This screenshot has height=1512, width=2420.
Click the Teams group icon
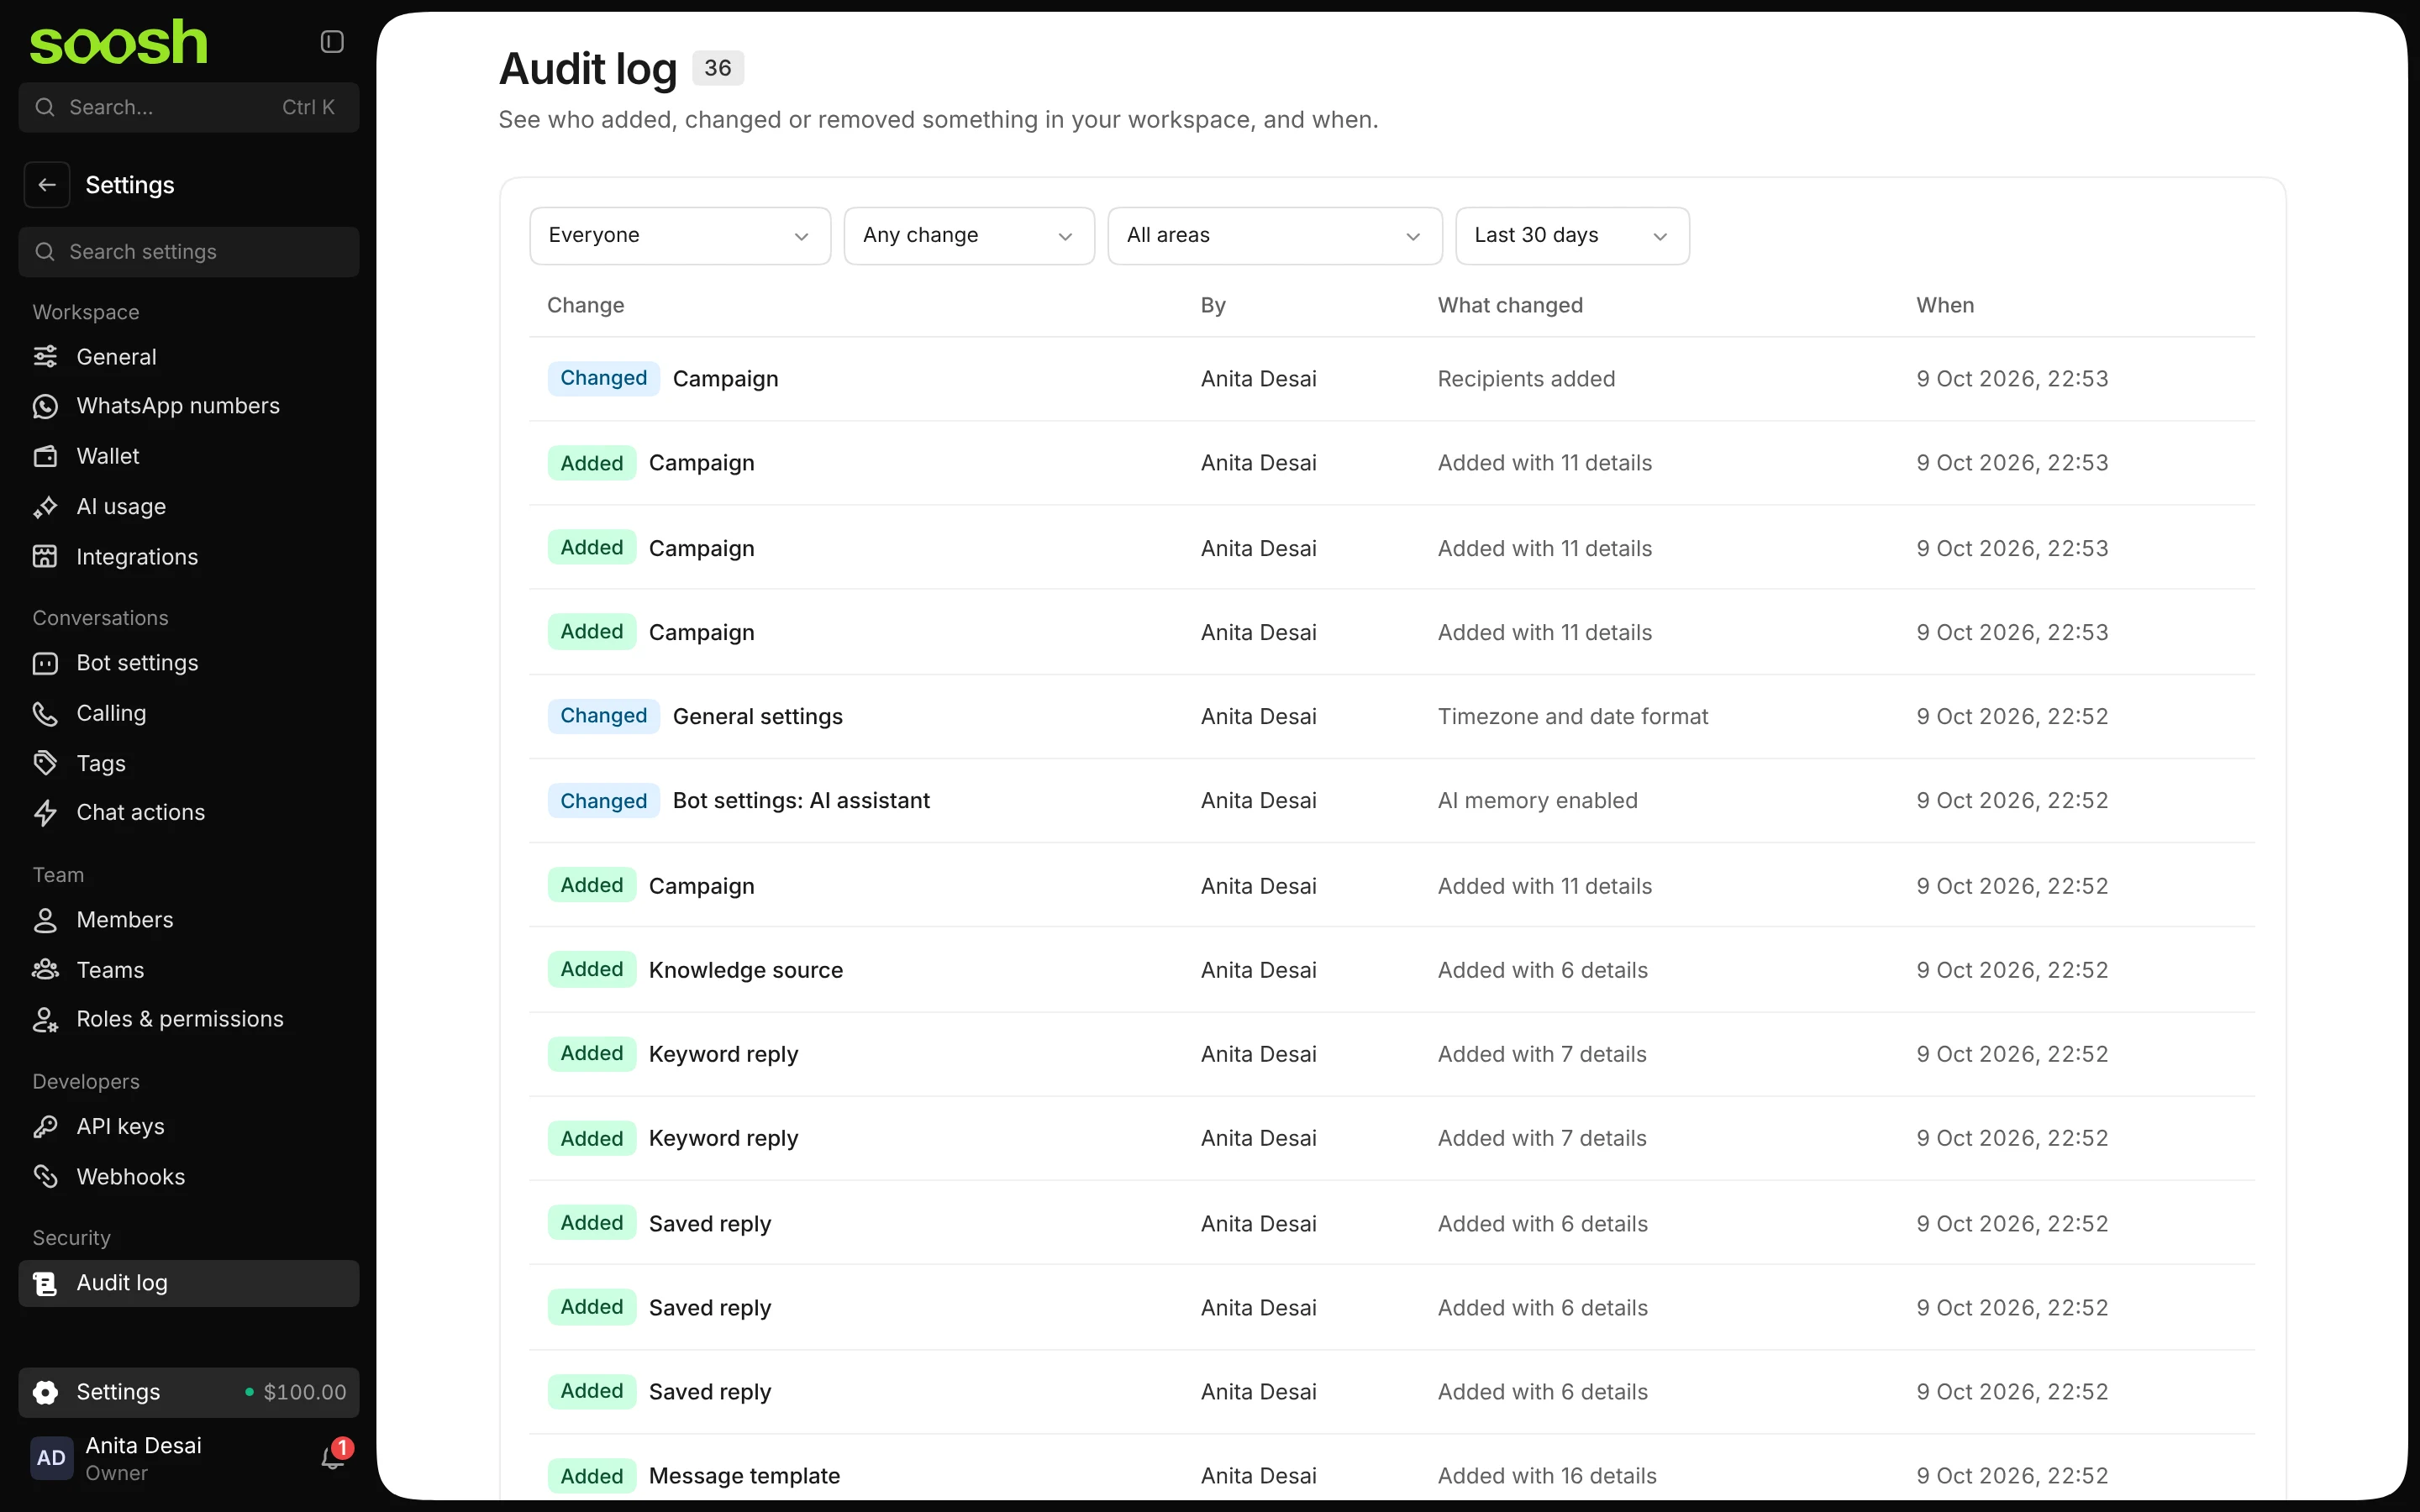click(45, 970)
